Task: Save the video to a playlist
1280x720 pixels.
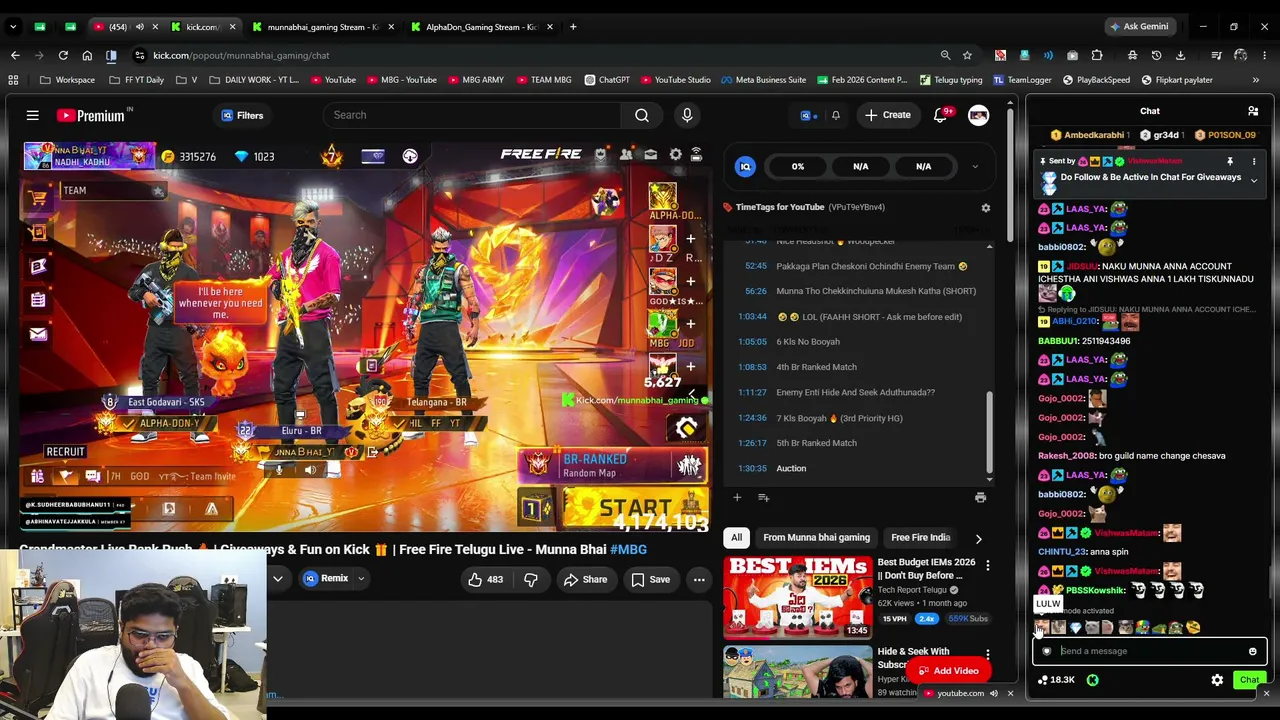Action: (x=650, y=579)
